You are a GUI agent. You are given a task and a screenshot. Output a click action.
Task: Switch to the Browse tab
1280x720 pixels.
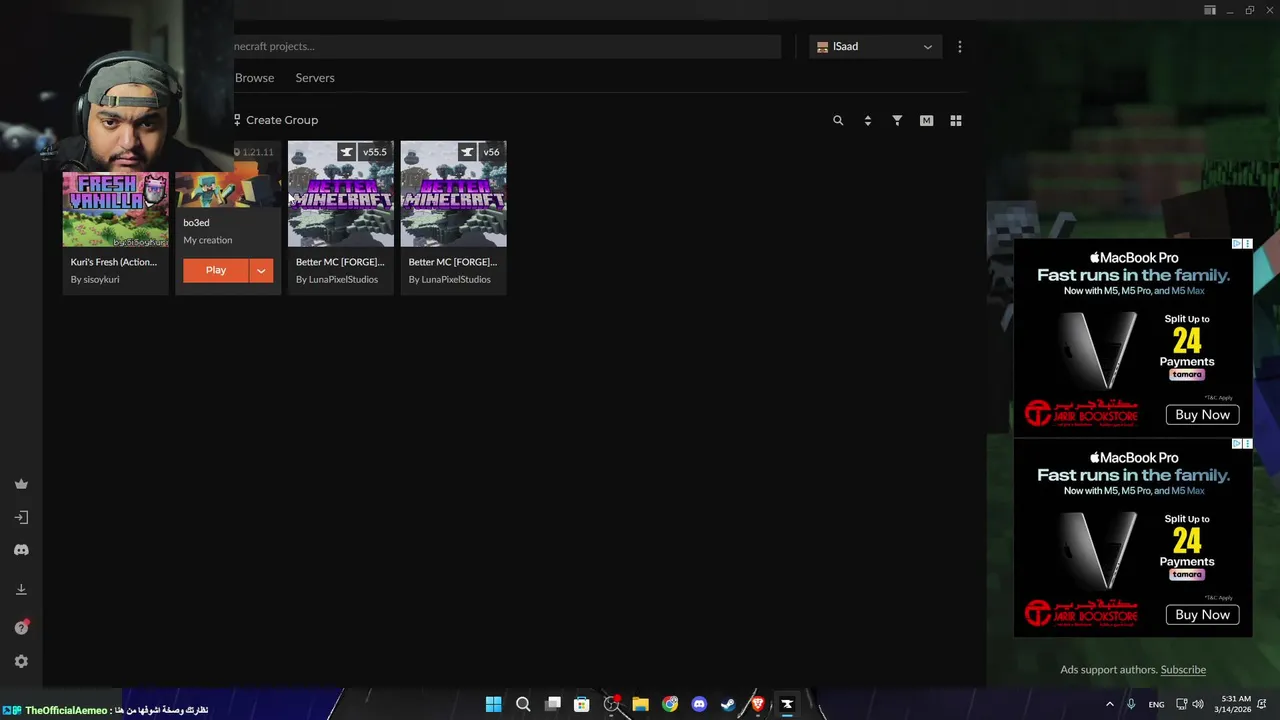click(x=254, y=78)
